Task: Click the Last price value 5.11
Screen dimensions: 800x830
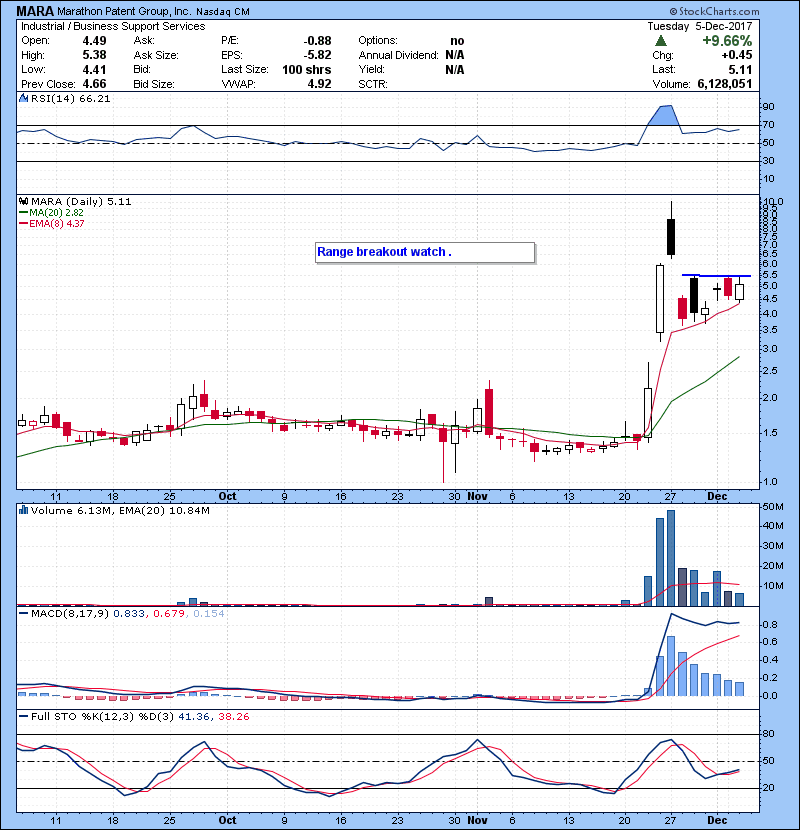Action: pos(740,69)
